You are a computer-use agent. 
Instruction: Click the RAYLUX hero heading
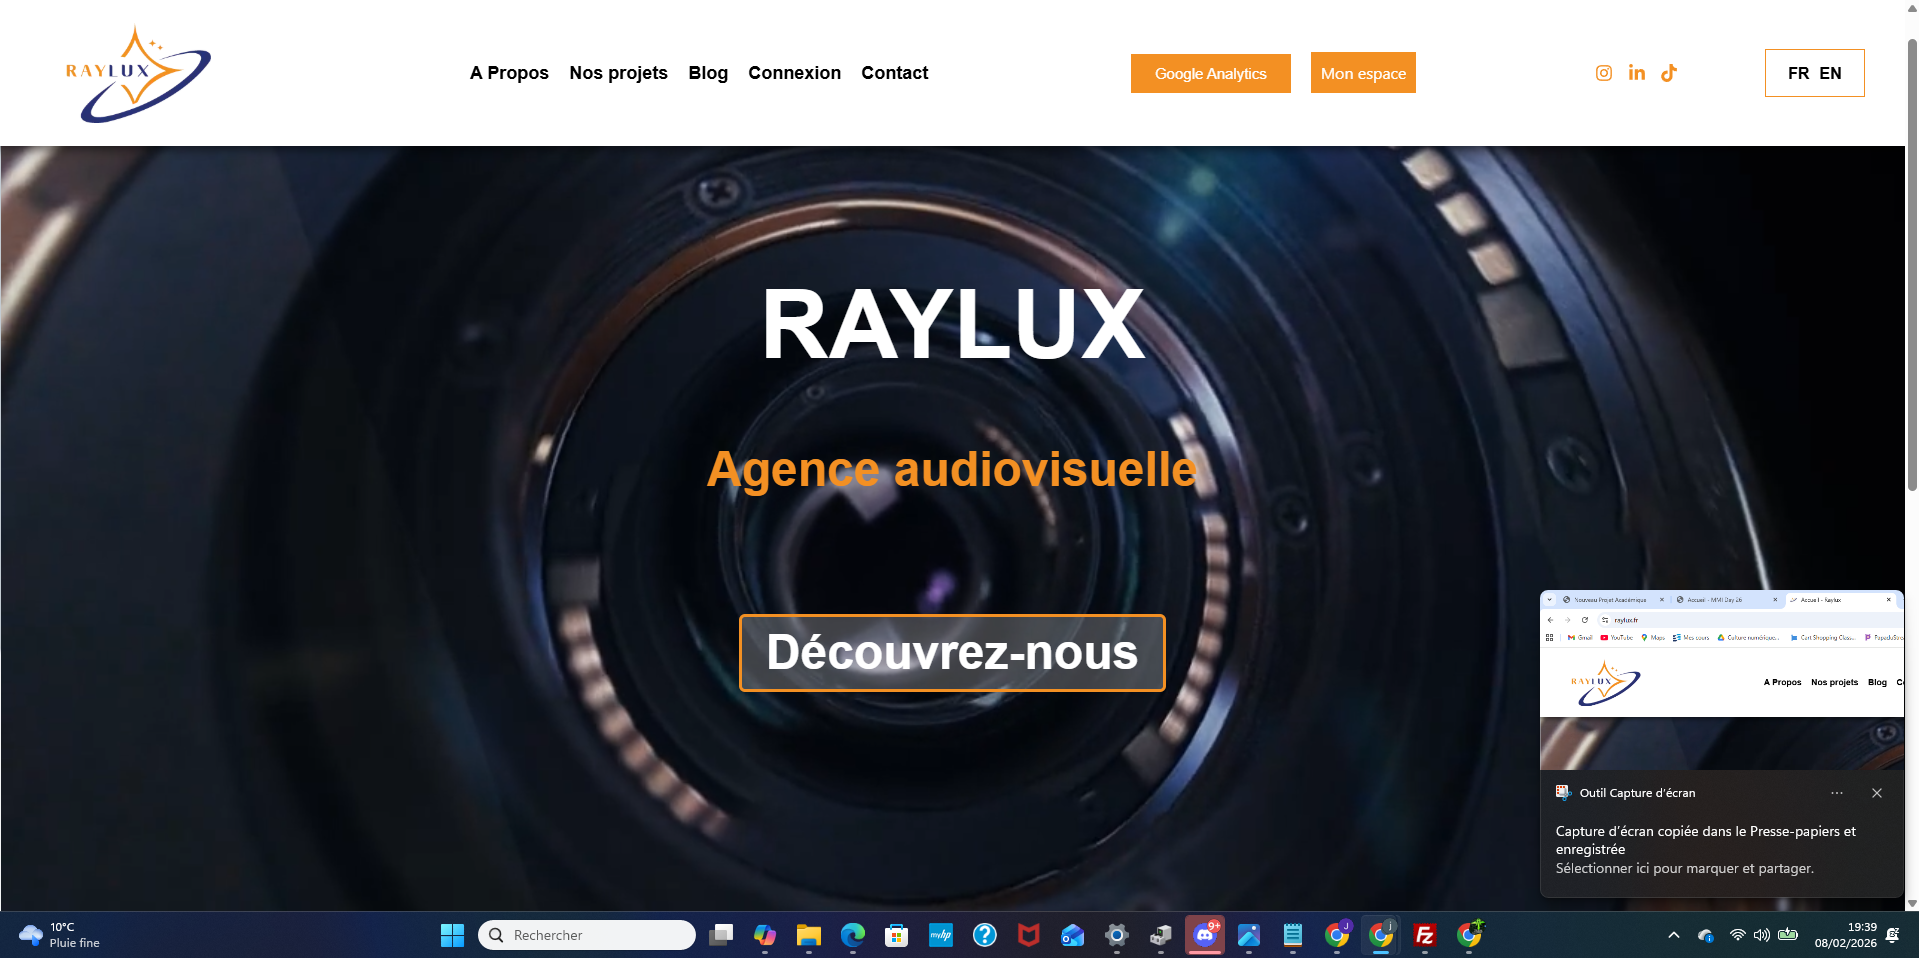pos(953,324)
